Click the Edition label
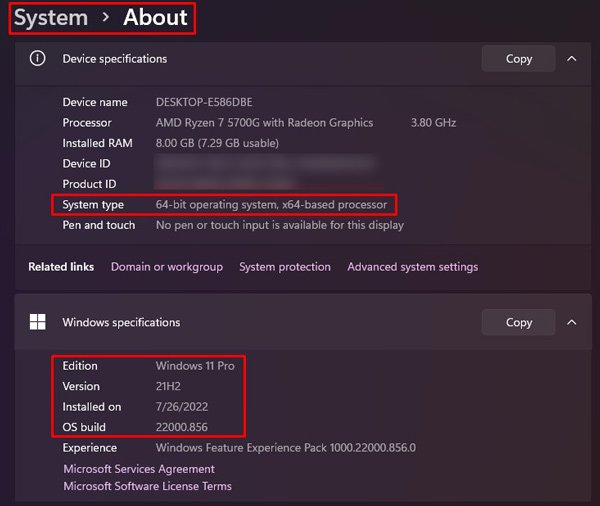The image size is (600, 506). tap(80, 366)
